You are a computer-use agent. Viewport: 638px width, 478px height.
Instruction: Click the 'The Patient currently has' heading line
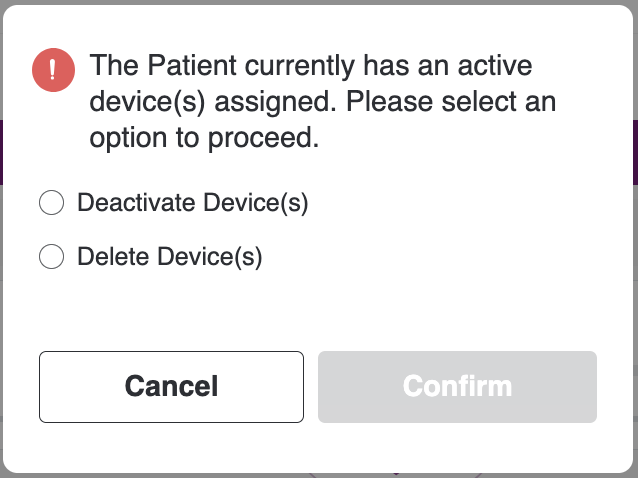coord(310,65)
